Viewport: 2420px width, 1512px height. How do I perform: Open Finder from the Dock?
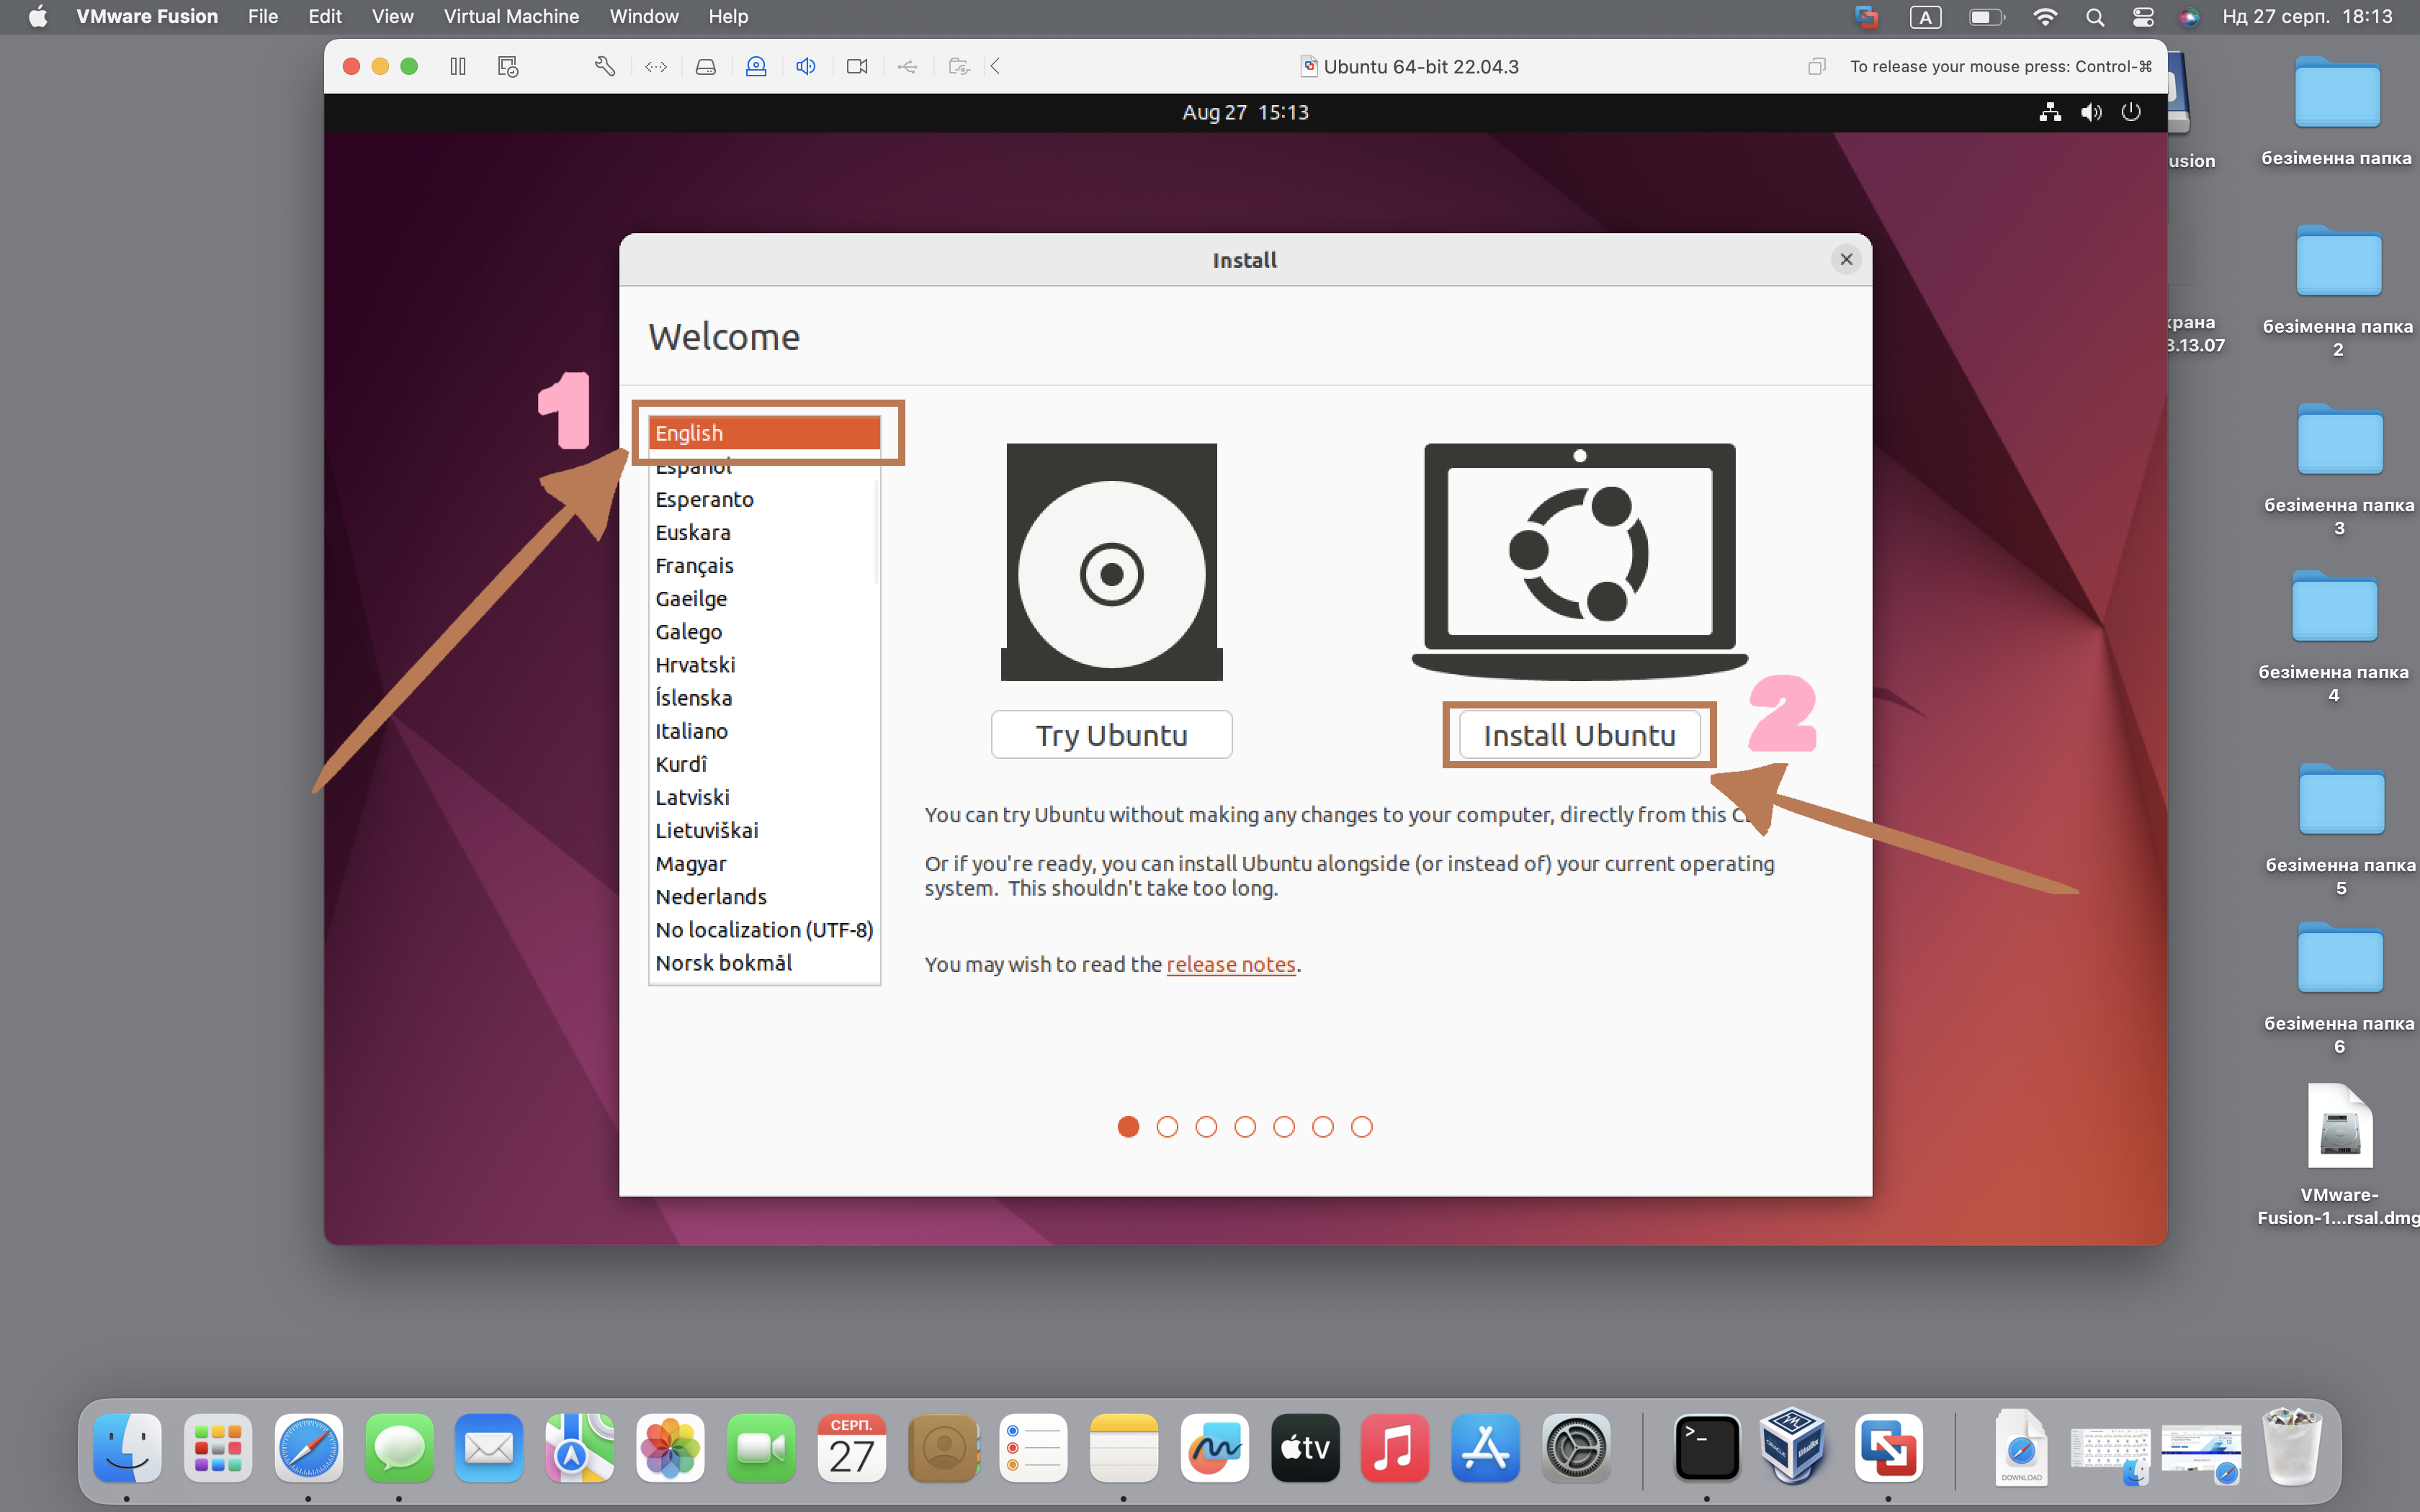point(127,1447)
